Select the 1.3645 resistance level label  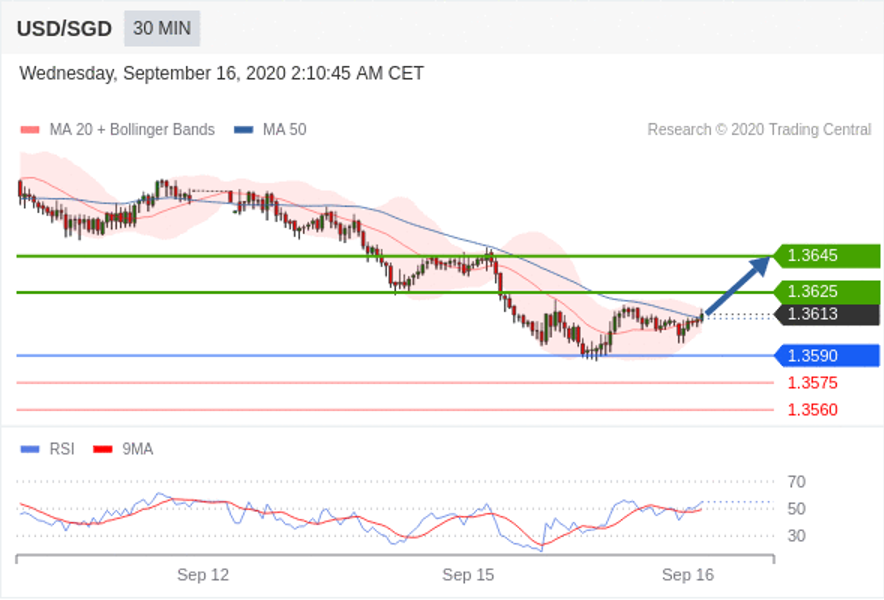click(826, 255)
